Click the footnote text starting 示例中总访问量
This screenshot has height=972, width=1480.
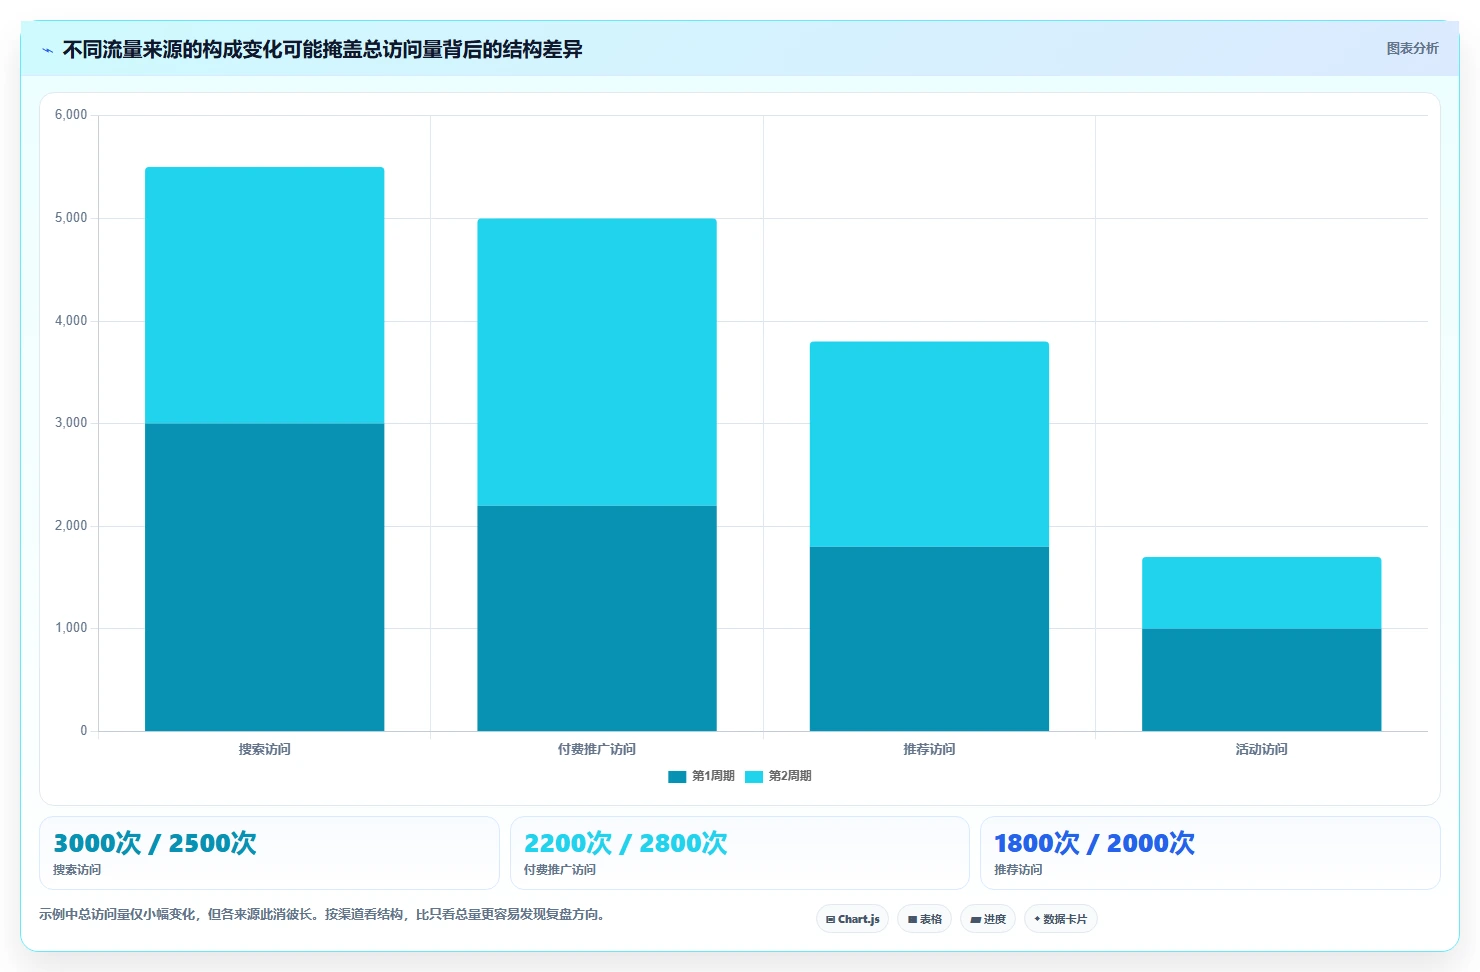point(324,914)
